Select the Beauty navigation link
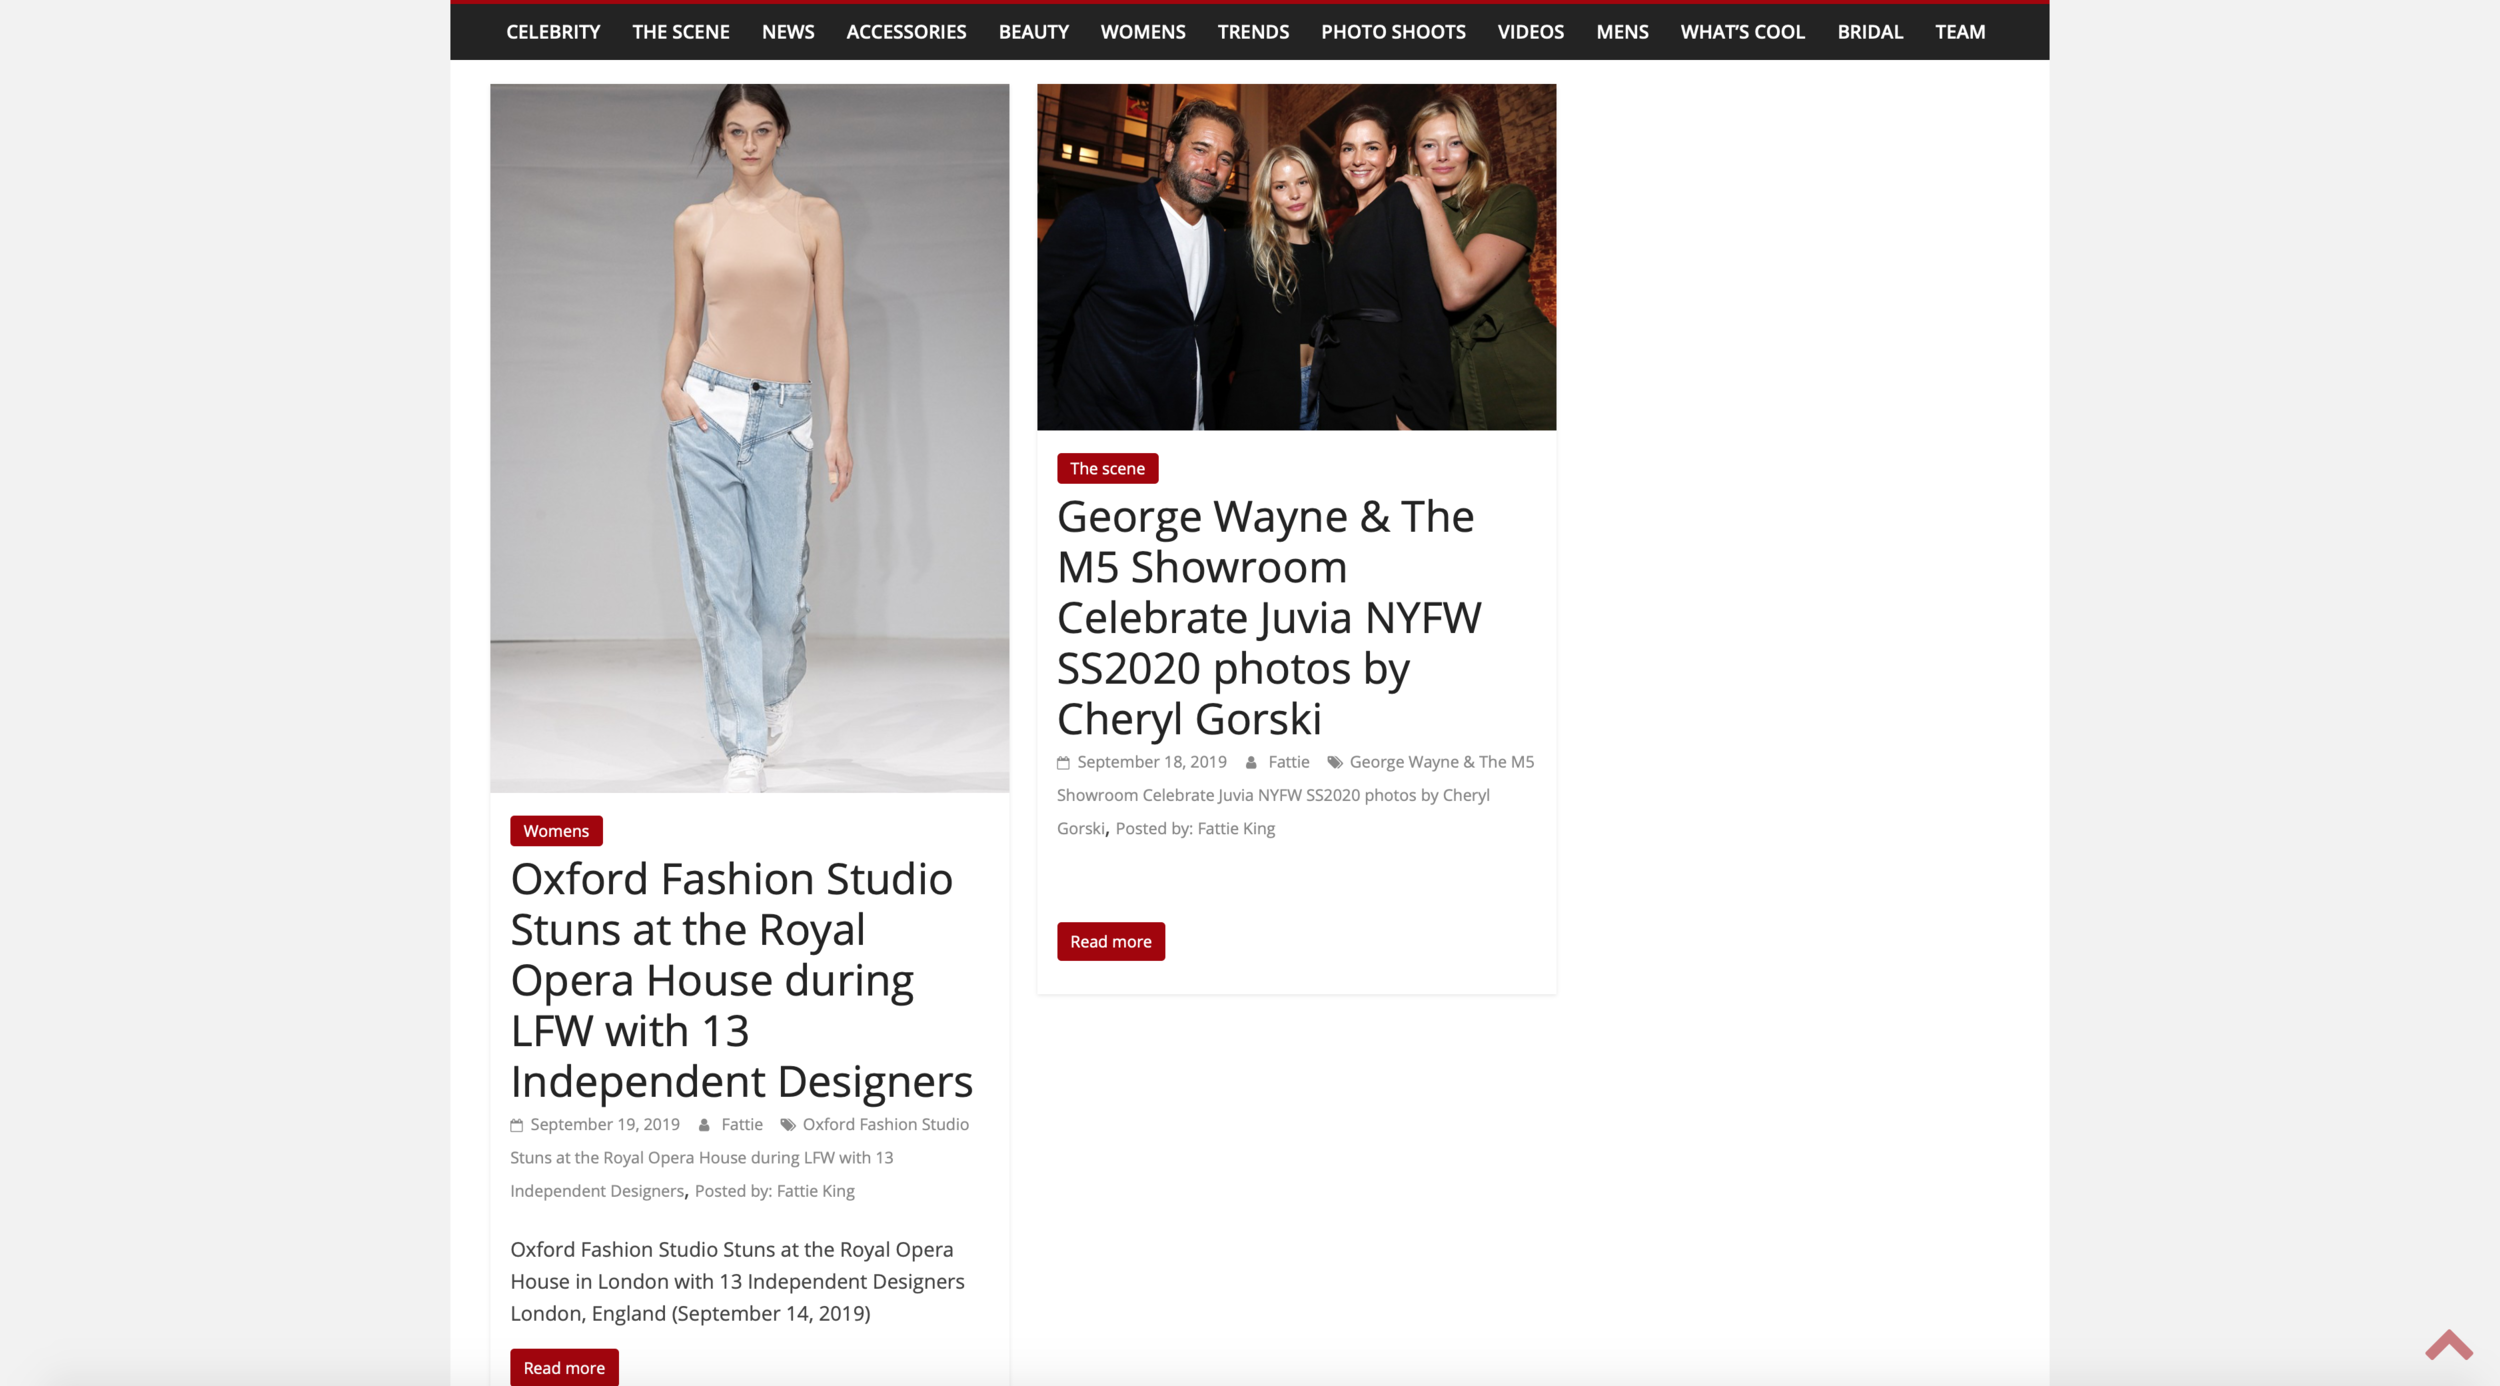The width and height of the screenshot is (2500, 1386). coord(1034,32)
